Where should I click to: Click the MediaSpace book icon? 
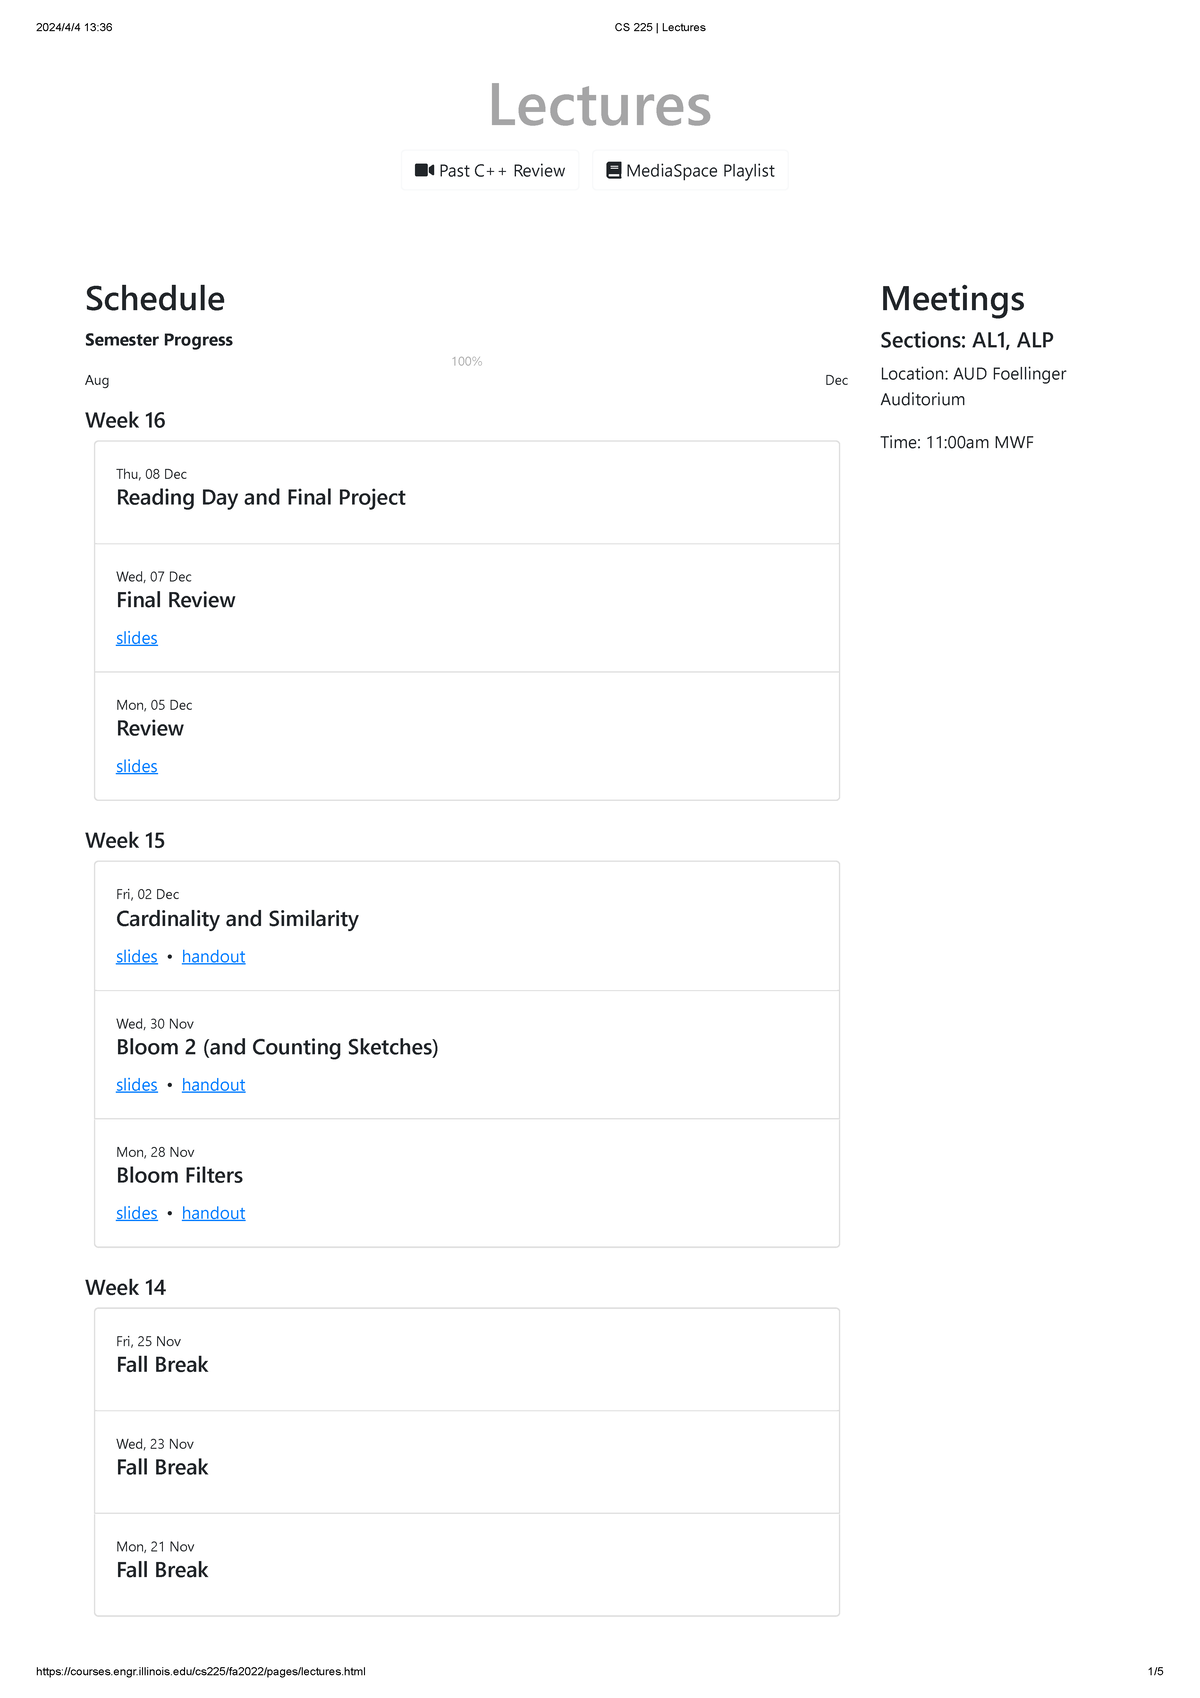tap(614, 171)
